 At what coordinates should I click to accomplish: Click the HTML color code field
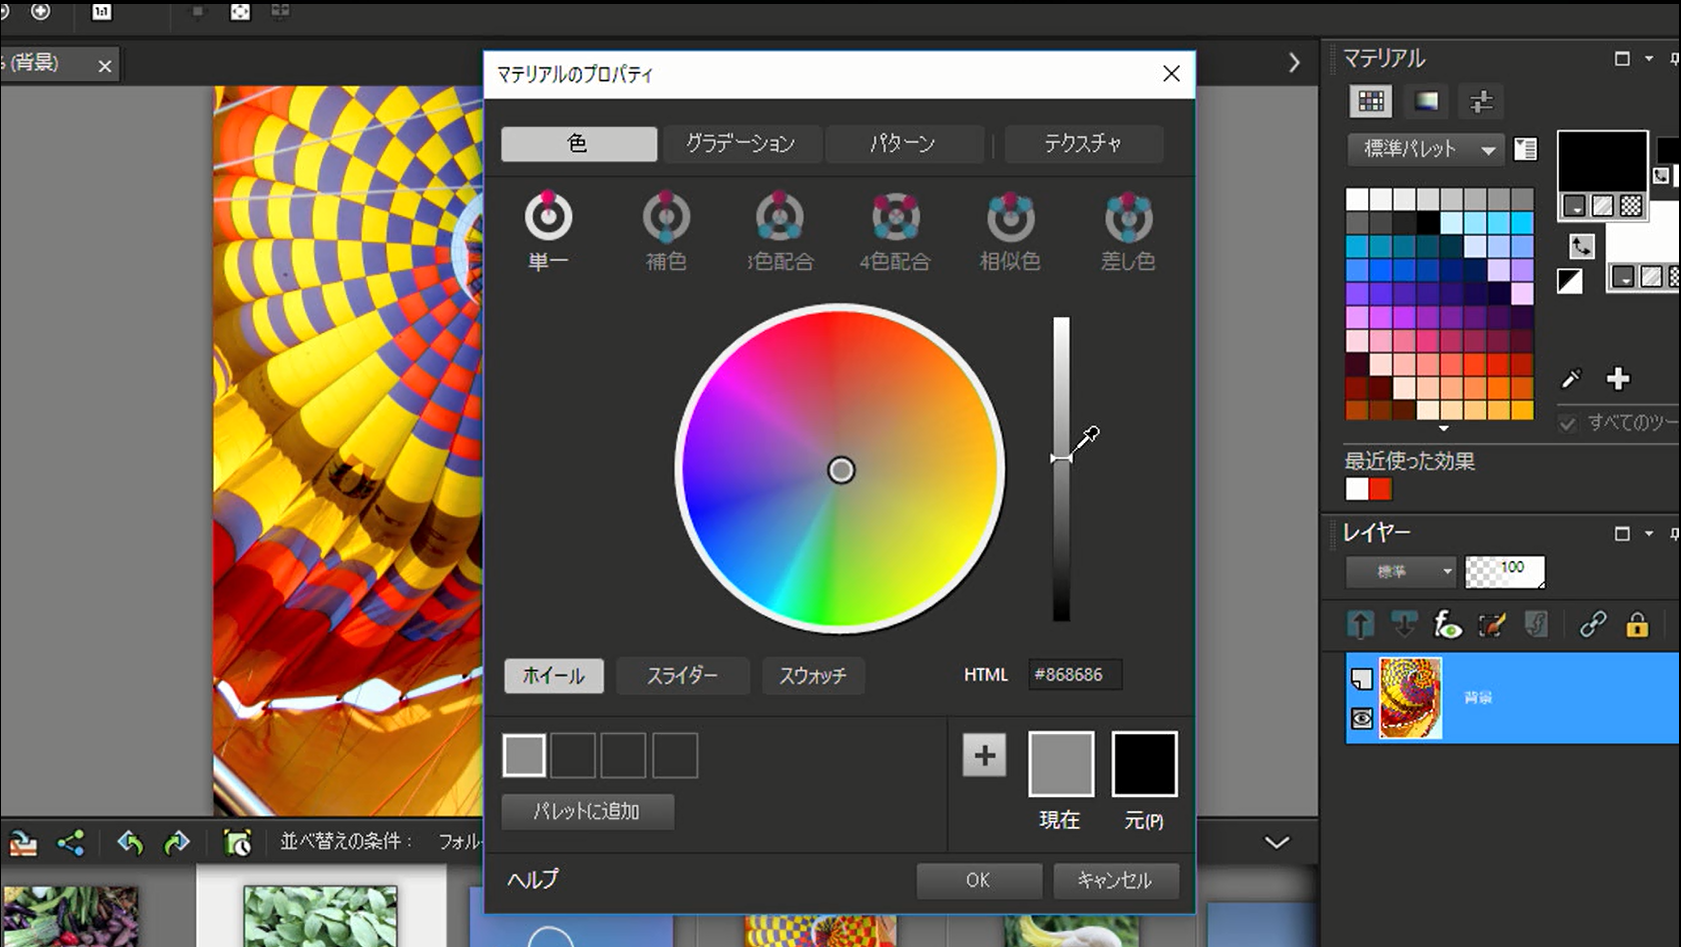coord(1074,675)
